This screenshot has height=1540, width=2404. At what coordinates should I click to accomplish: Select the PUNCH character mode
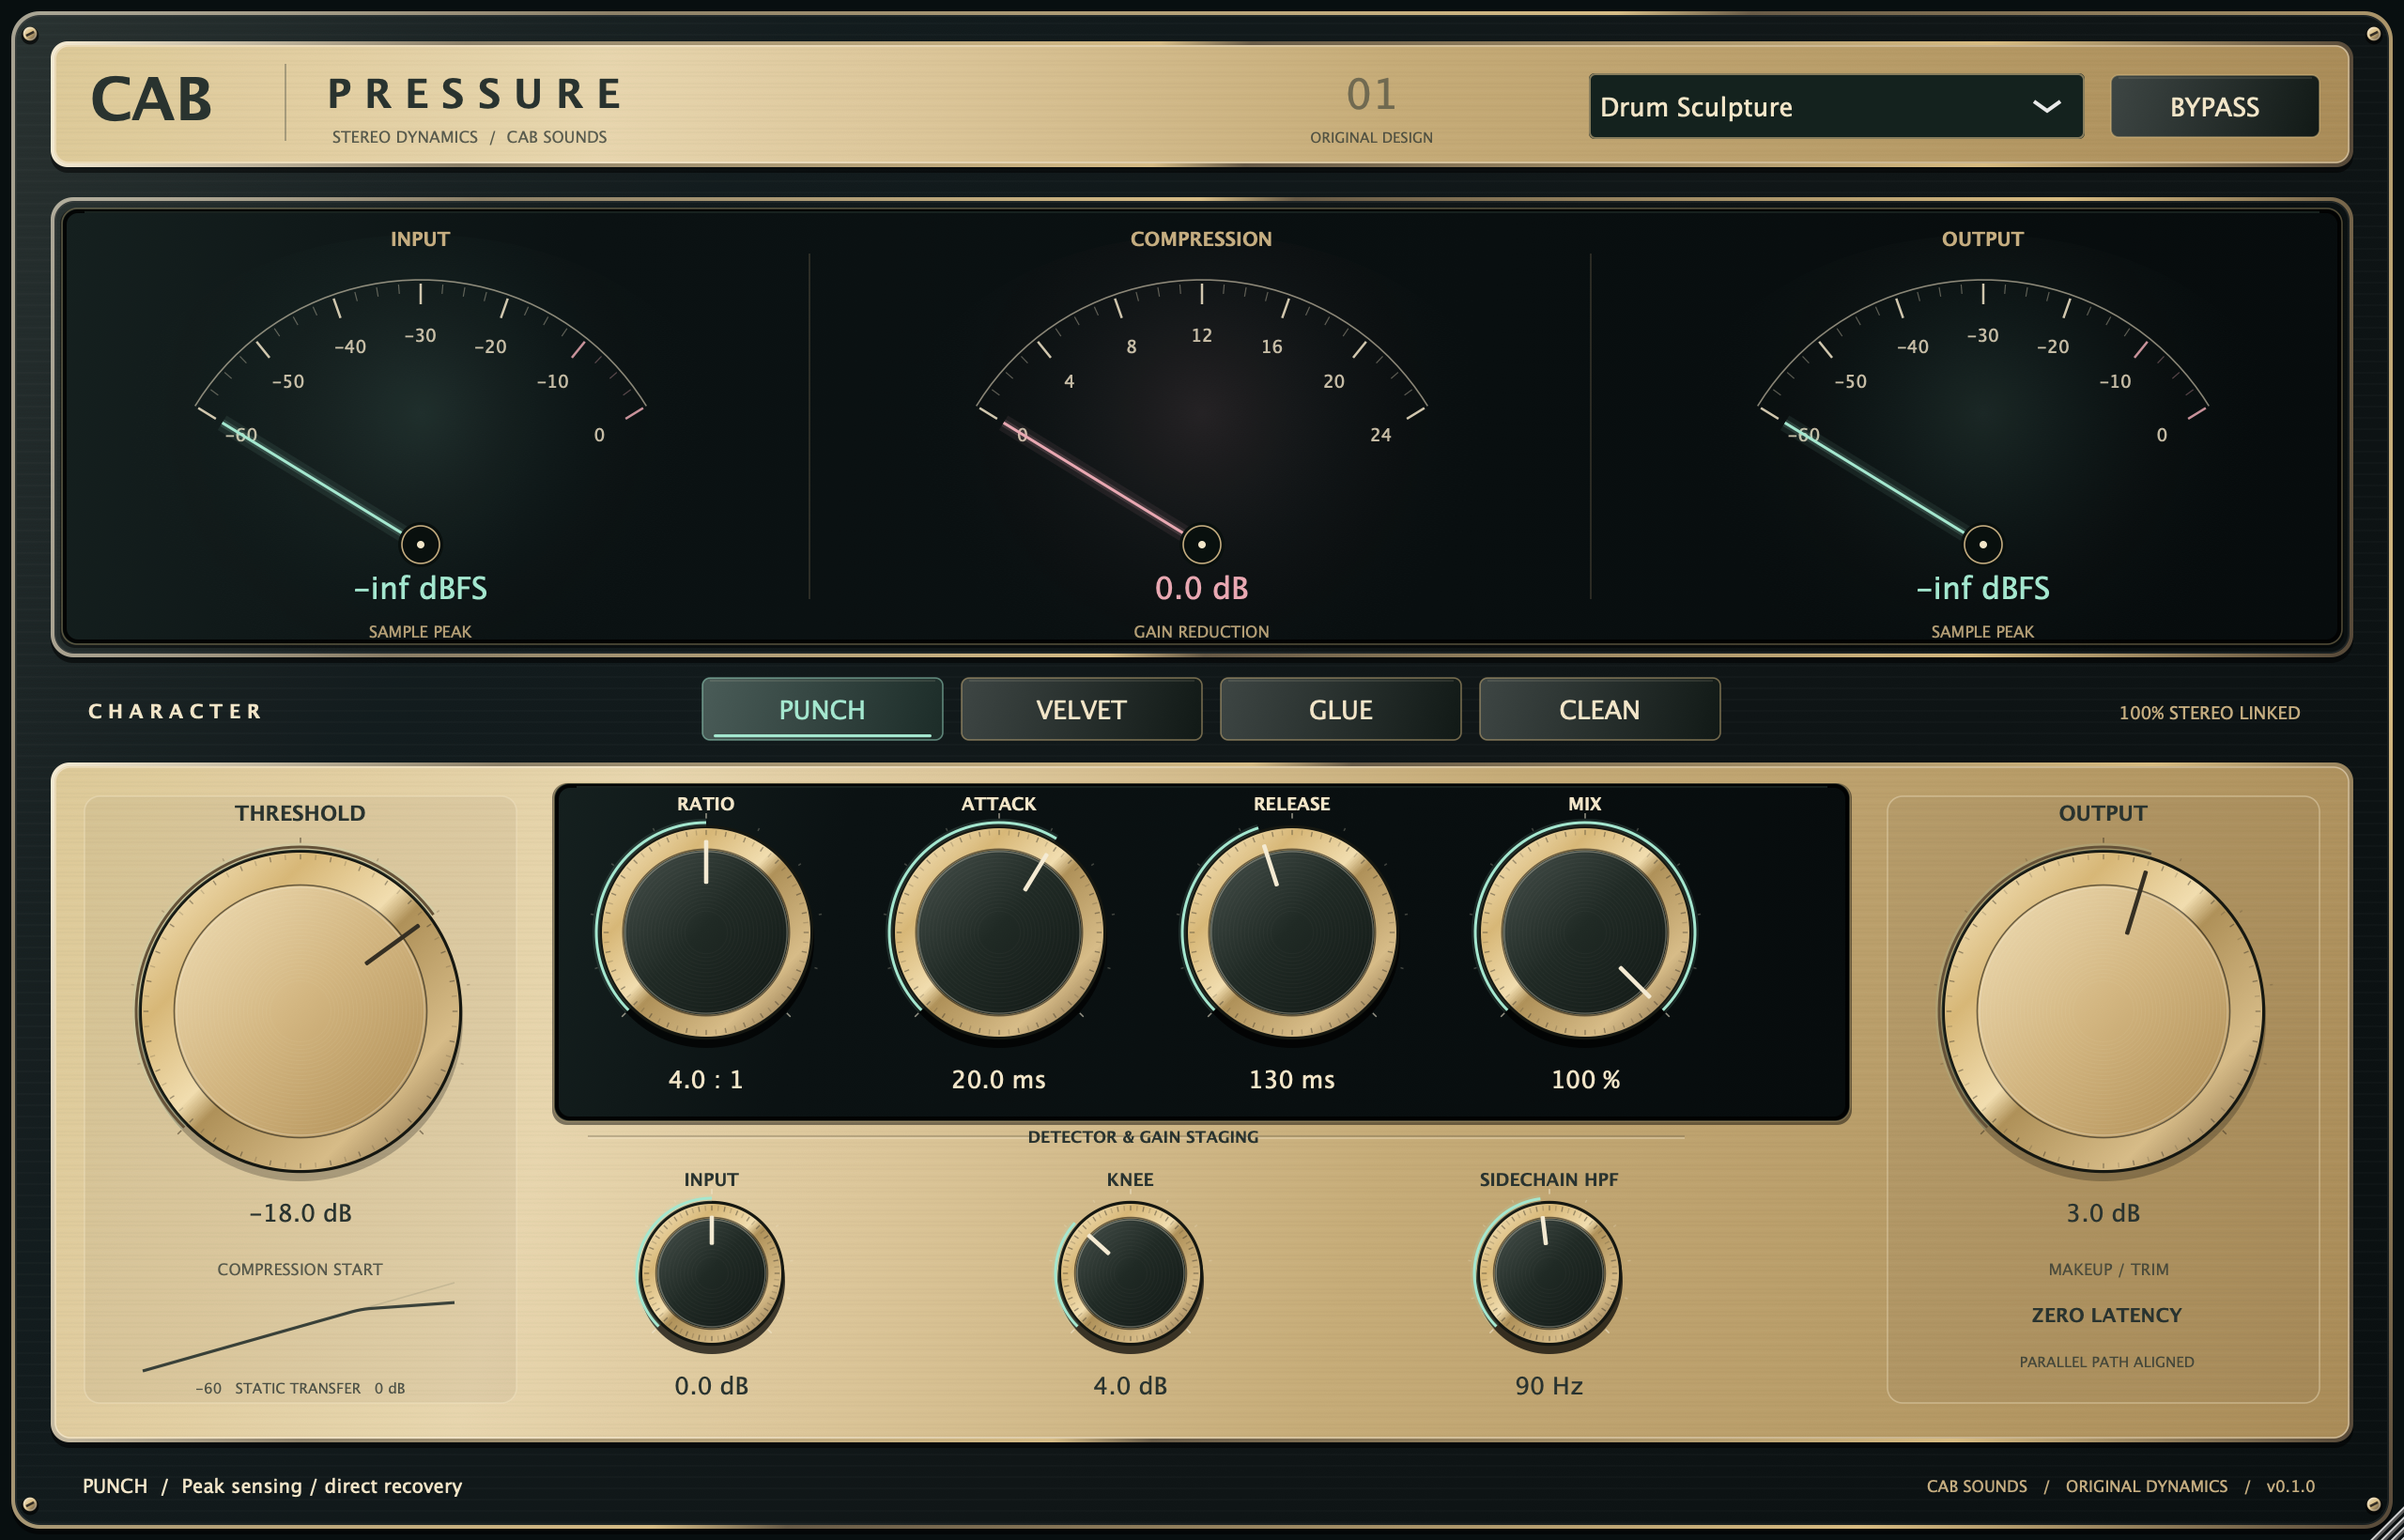(822, 709)
